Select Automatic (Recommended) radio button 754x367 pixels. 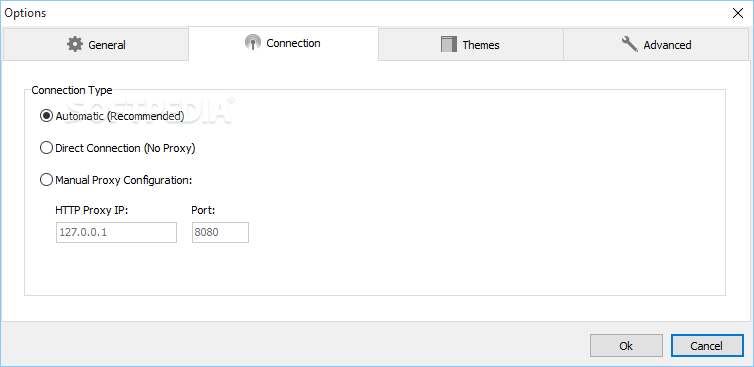click(46, 116)
